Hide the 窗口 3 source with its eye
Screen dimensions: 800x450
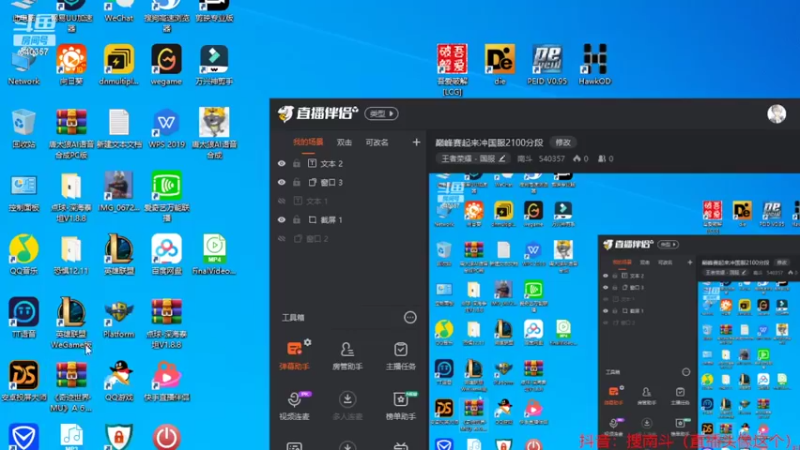pos(282,182)
